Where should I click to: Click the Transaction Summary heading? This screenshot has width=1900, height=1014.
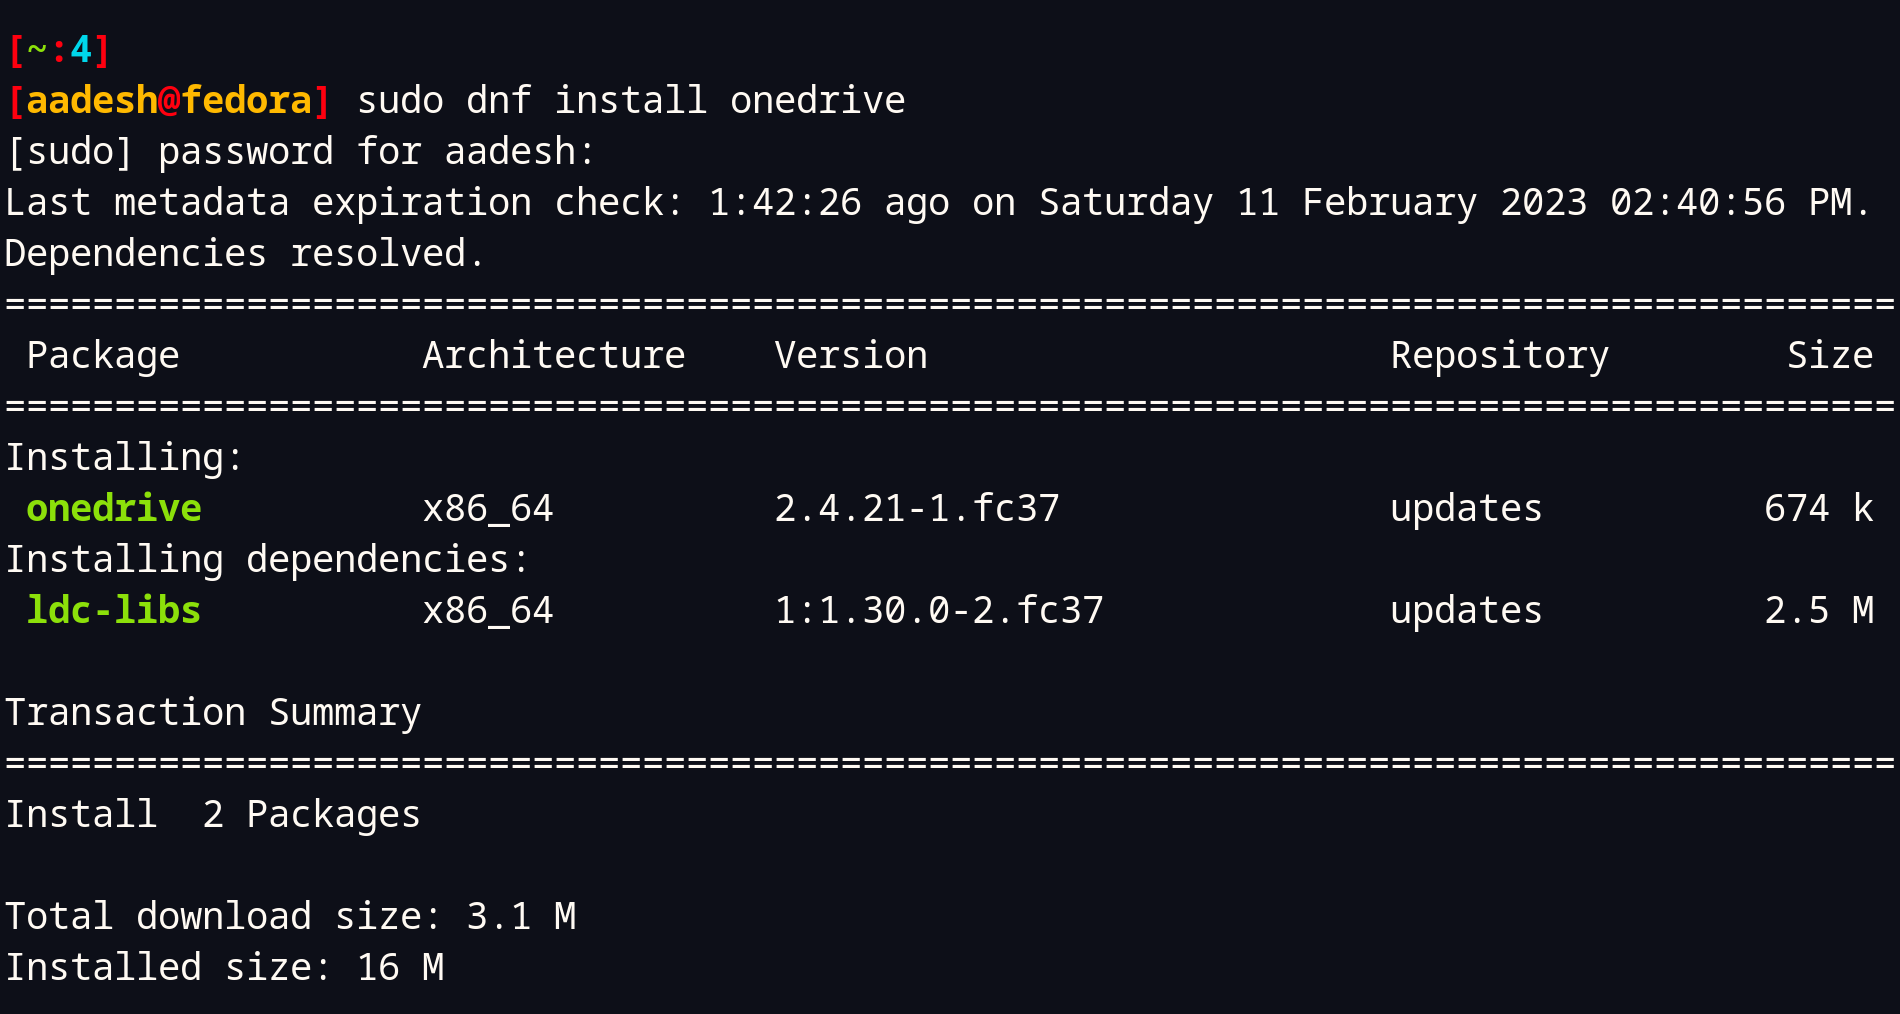click(213, 712)
